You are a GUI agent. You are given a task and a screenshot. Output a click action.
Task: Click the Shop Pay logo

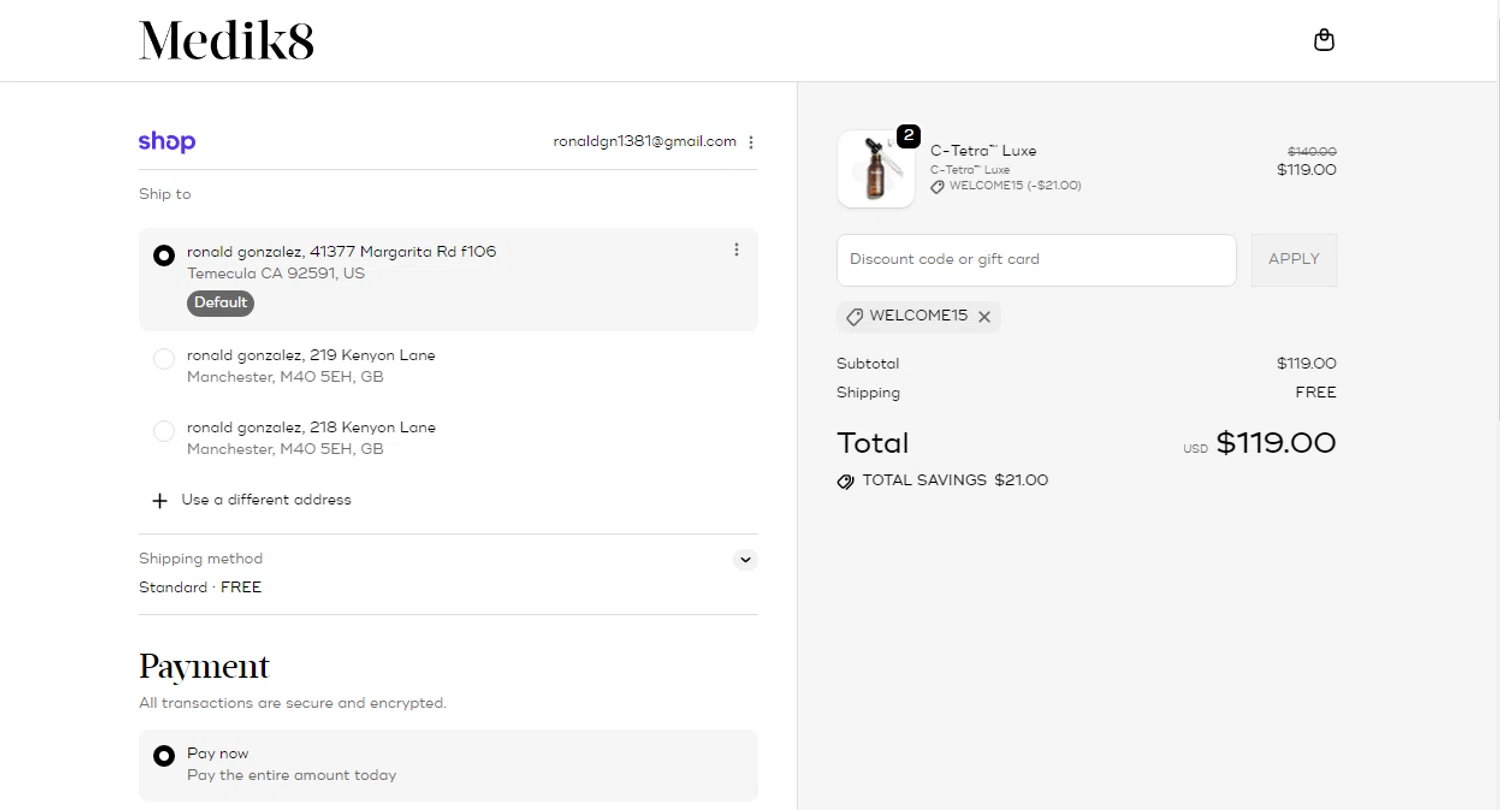point(167,142)
